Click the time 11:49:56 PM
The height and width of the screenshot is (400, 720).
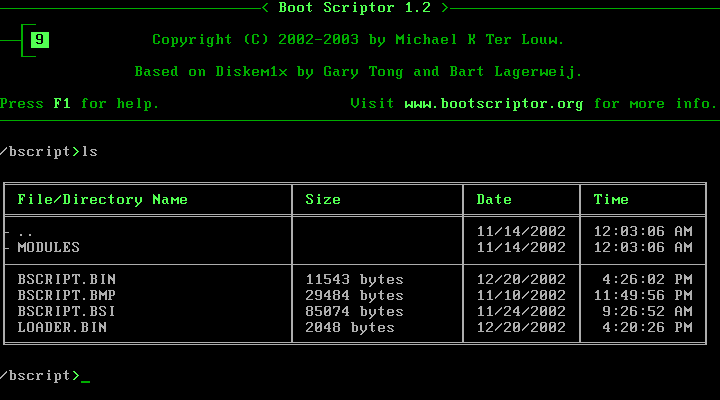[x=643, y=296]
